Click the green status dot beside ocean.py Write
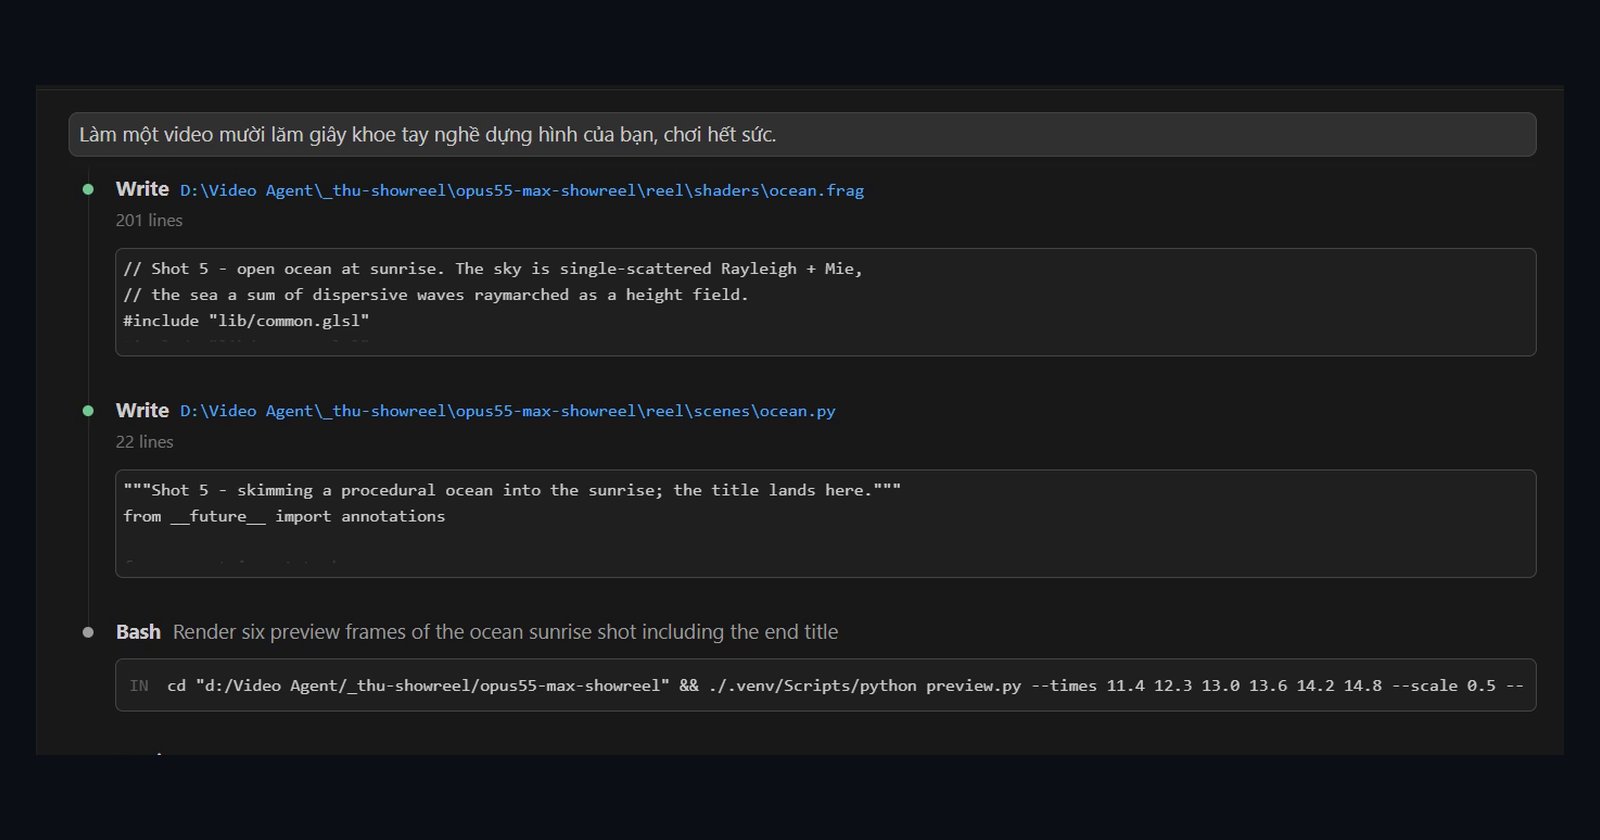 88,410
